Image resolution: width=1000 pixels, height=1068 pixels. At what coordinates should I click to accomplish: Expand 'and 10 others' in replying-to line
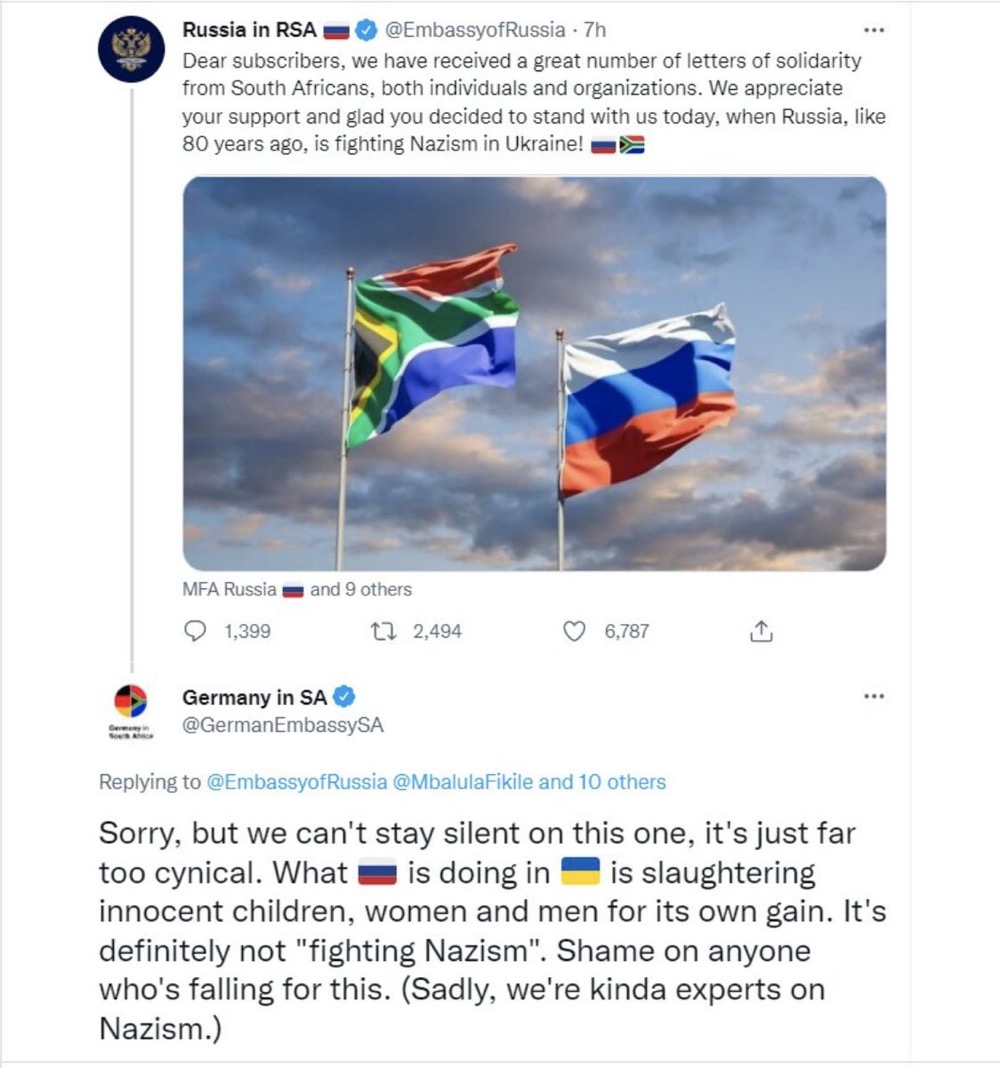point(602,782)
